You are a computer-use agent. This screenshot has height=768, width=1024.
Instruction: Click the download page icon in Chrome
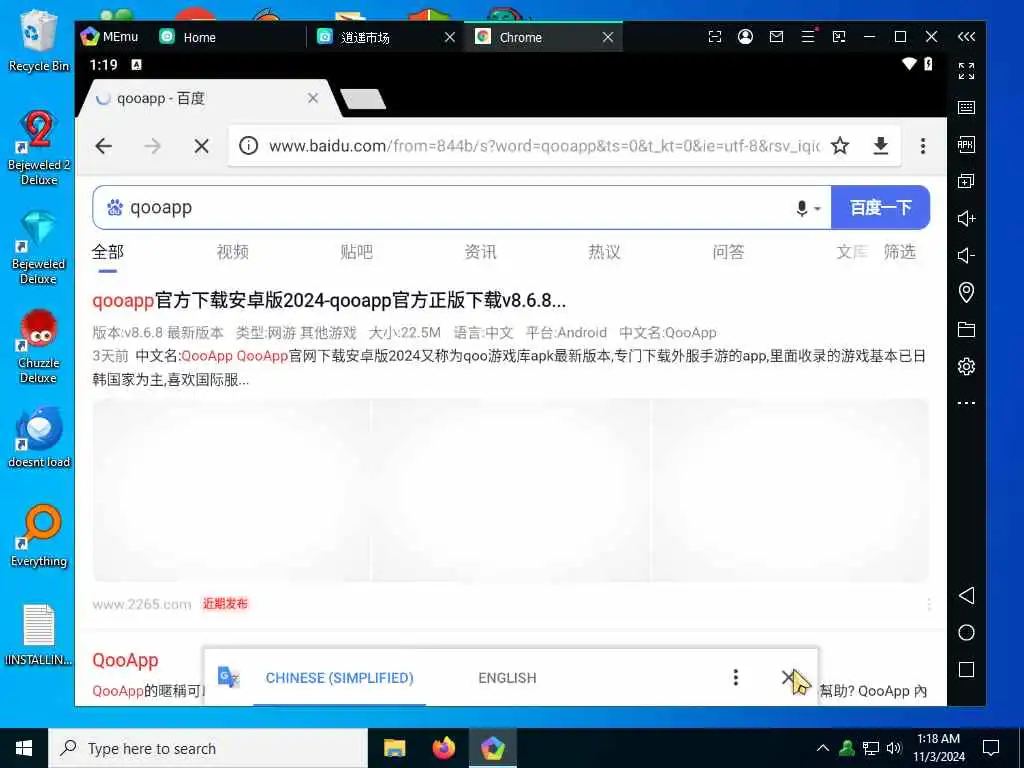click(881, 146)
